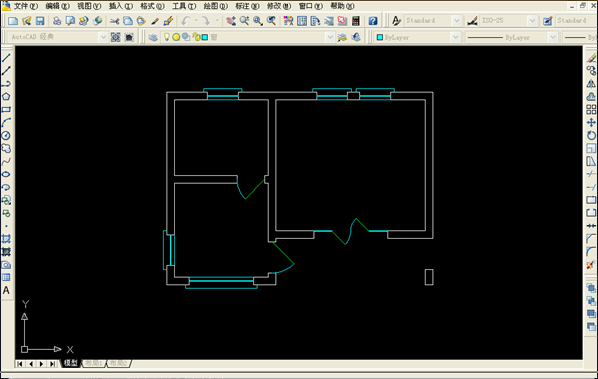This screenshot has width=598, height=379.
Task: Switch to the 模型 model tab
Action: click(x=71, y=363)
